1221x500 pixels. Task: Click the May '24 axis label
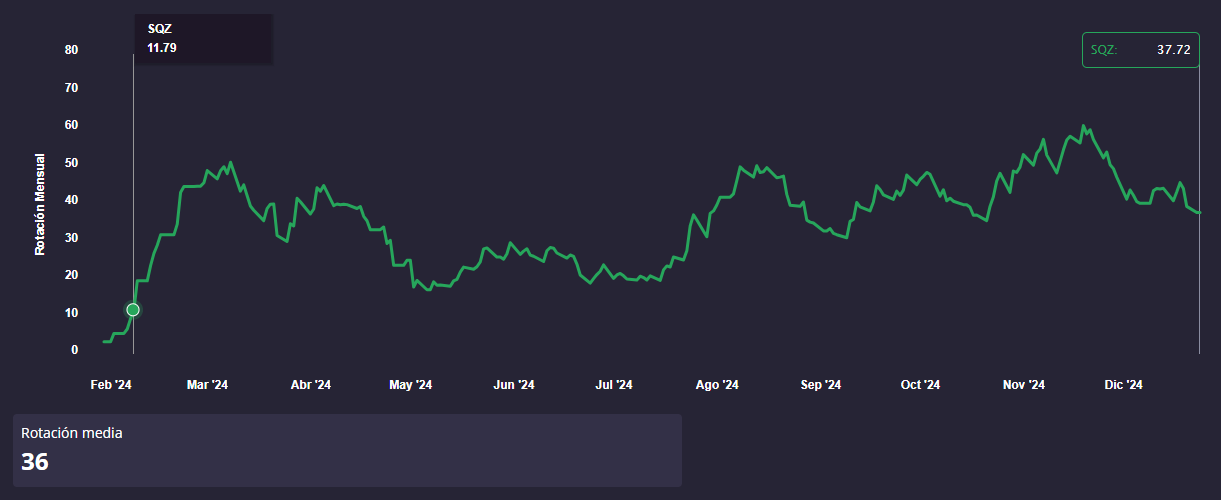click(x=411, y=385)
